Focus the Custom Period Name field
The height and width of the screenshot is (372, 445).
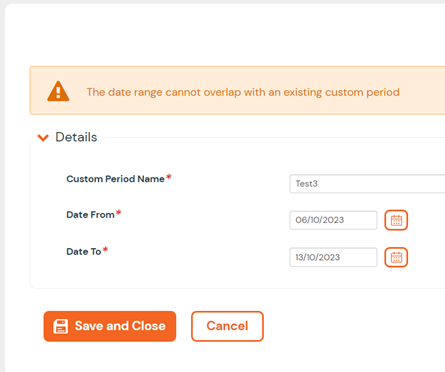click(367, 184)
